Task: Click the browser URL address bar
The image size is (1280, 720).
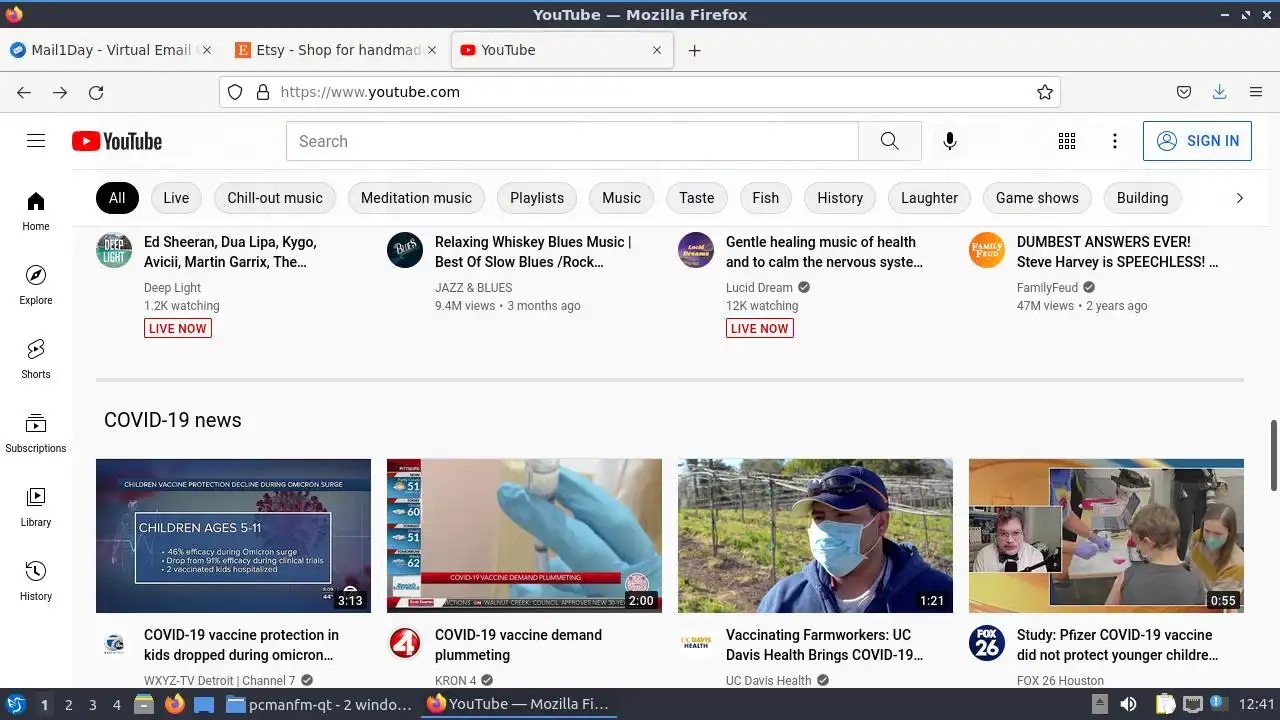Action: (640, 92)
